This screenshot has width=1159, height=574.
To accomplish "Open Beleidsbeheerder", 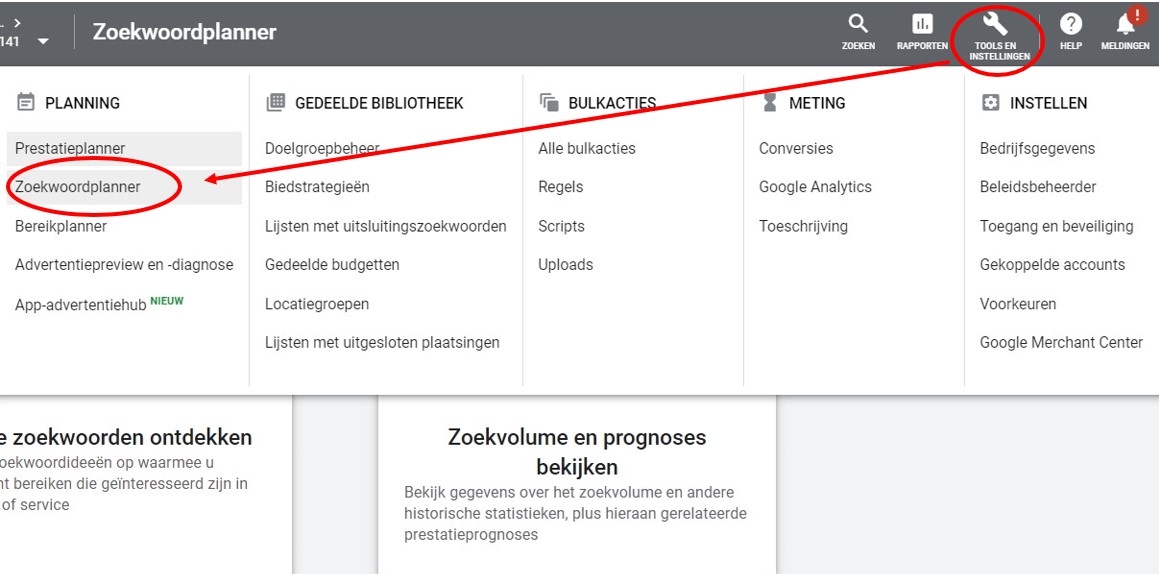I will [x=1038, y=187].
